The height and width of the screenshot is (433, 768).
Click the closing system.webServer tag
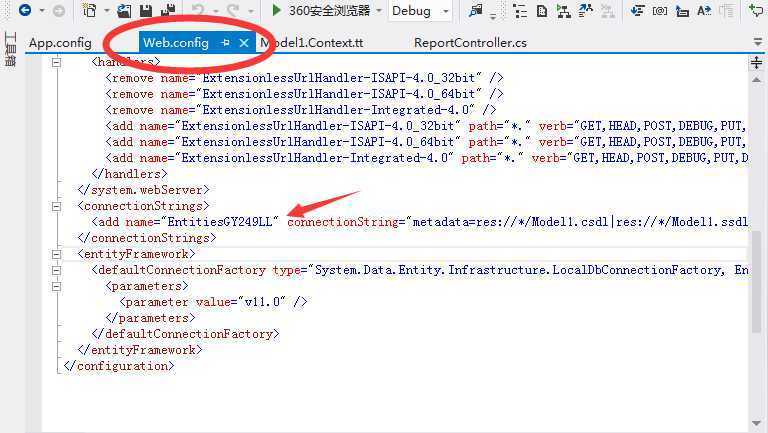click(144, 190)
